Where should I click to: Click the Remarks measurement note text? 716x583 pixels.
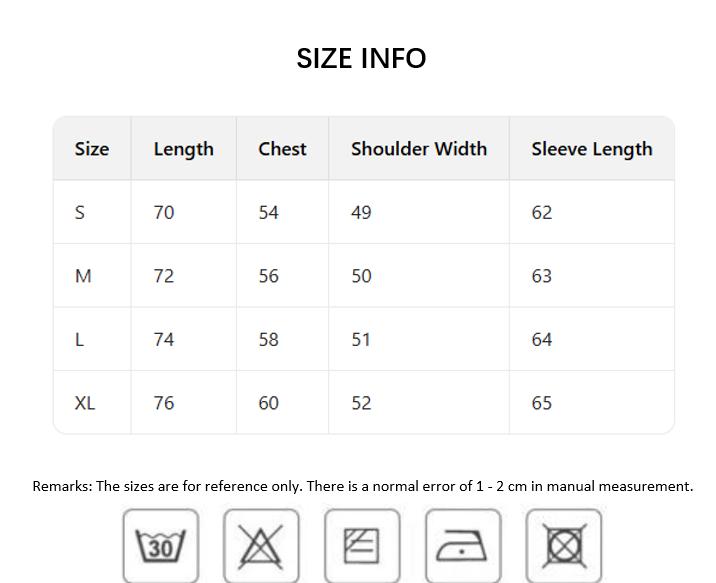[x=362, y=486]
